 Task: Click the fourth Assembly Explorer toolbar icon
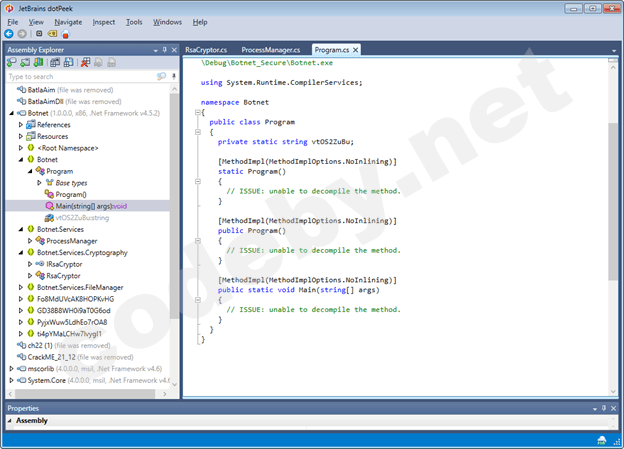coord(54,63)
